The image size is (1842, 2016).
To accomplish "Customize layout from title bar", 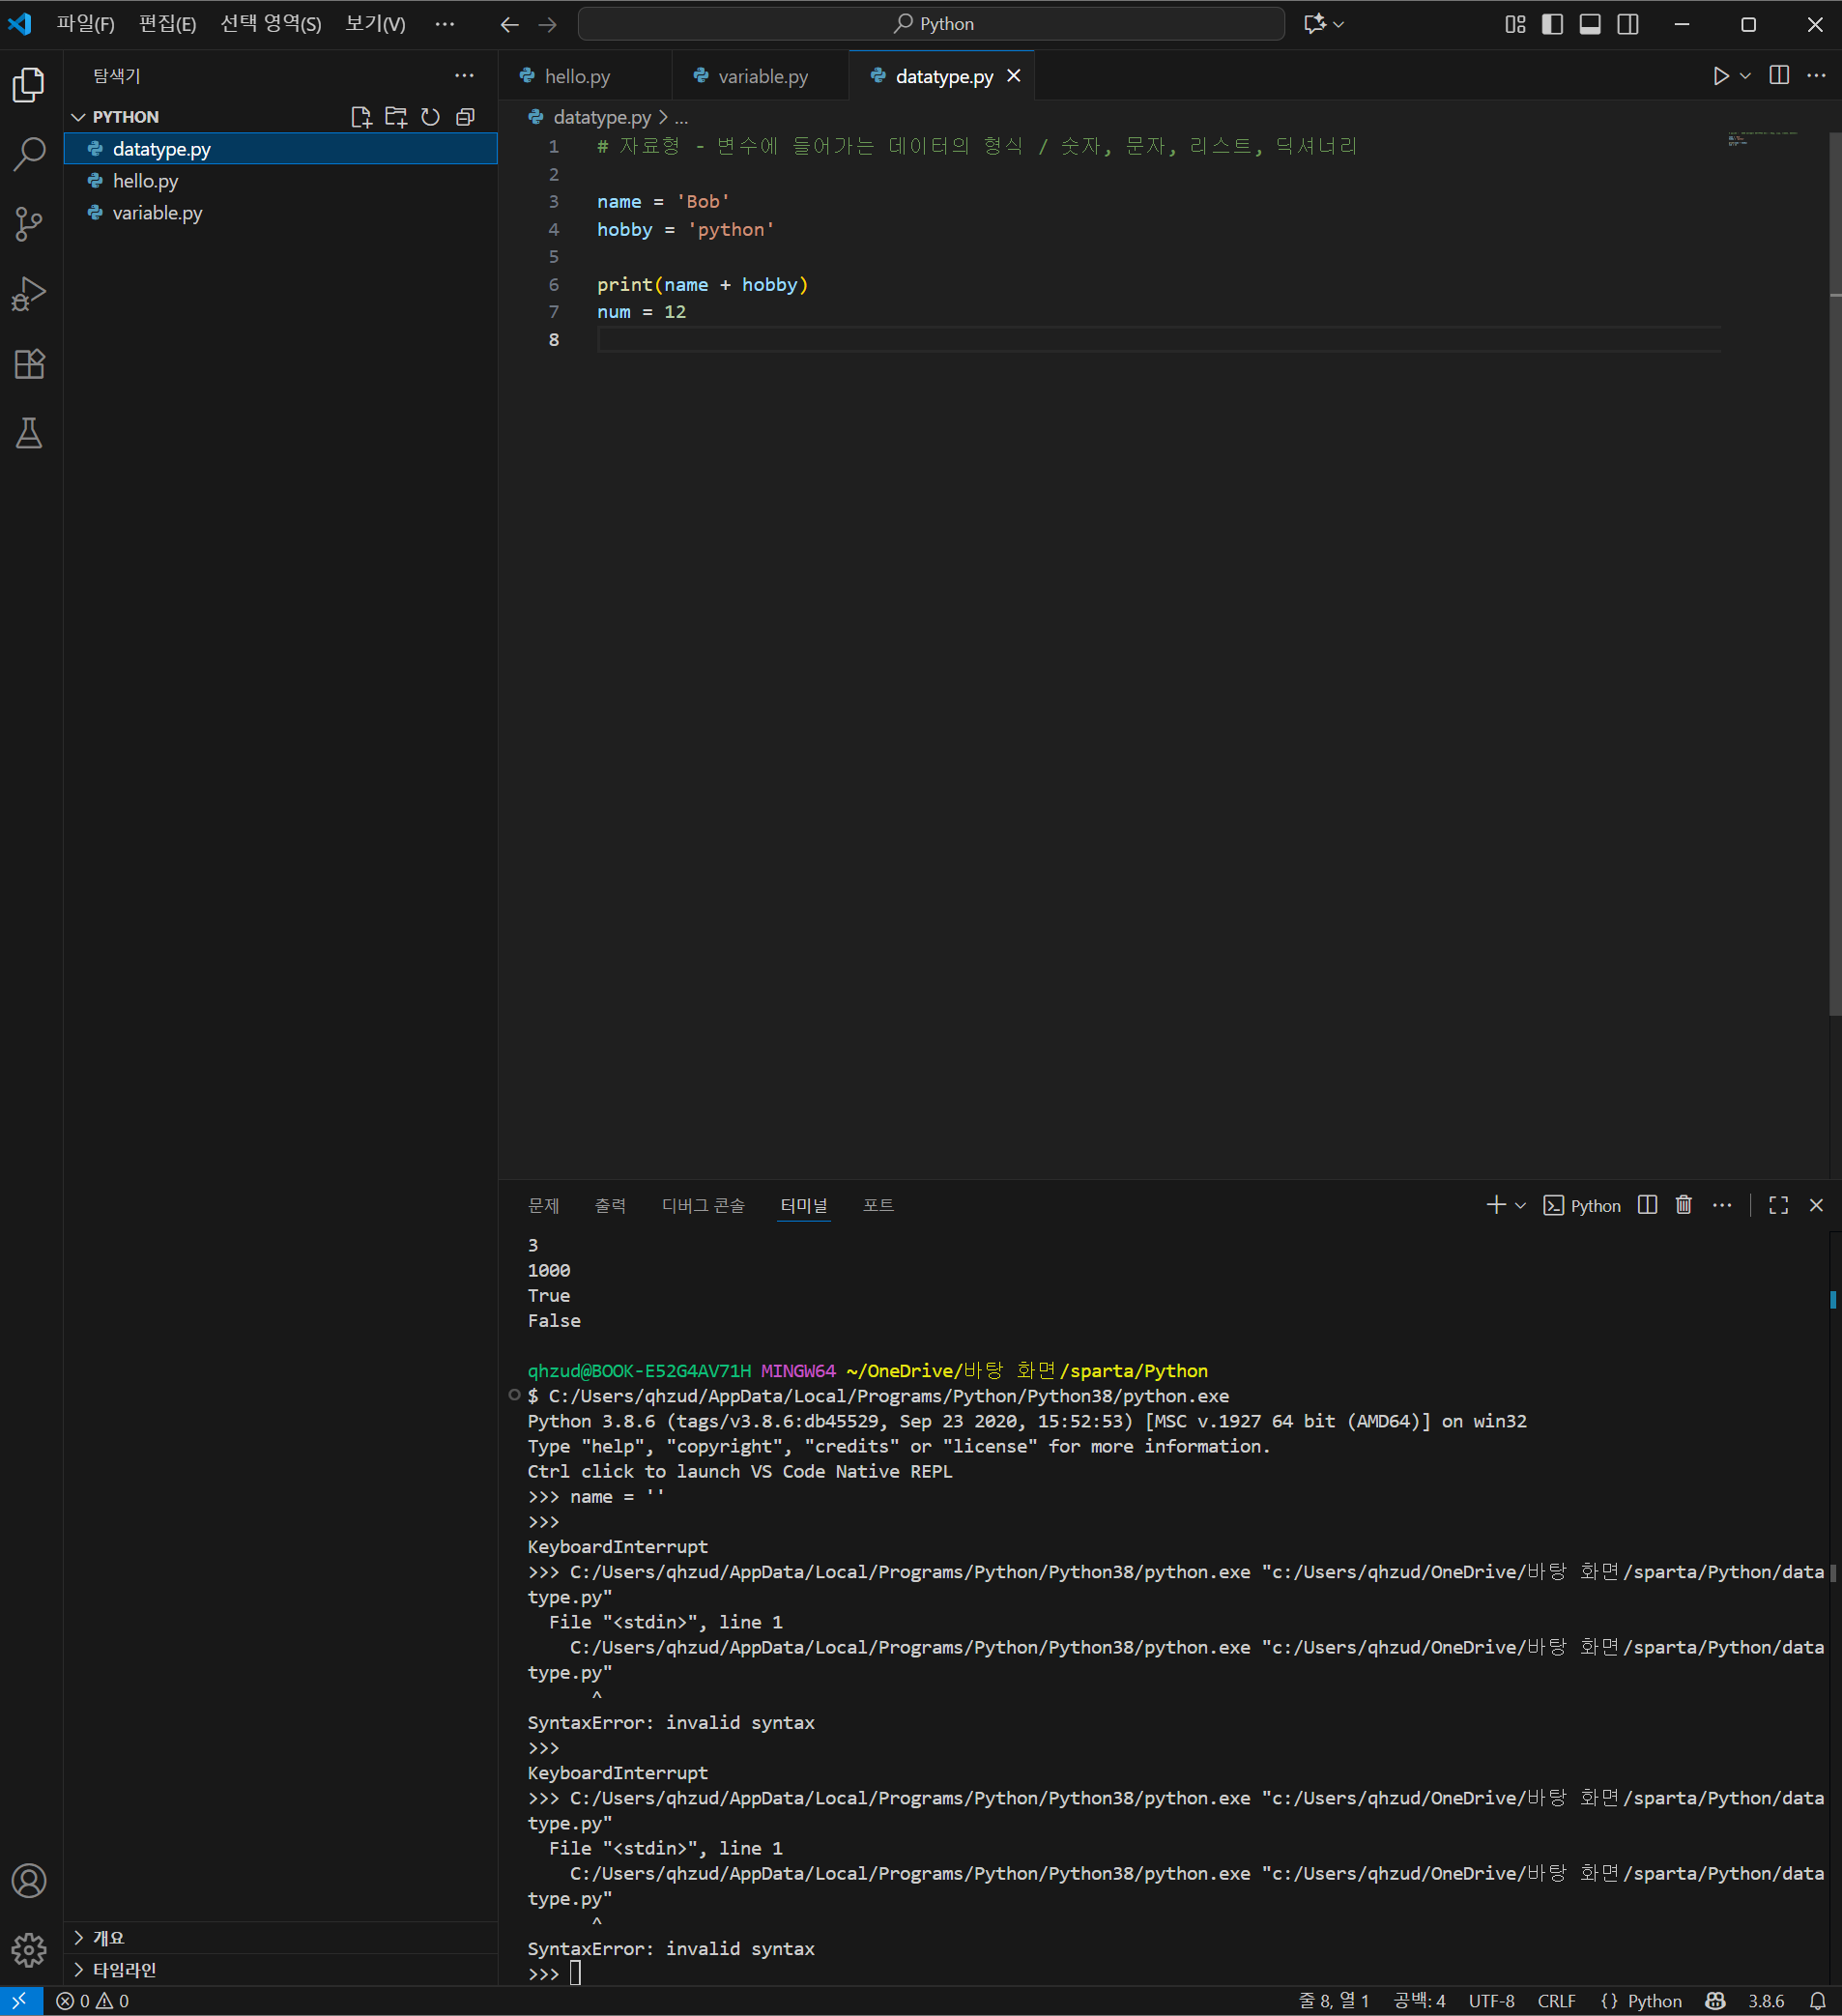I will pos(1515,24).
